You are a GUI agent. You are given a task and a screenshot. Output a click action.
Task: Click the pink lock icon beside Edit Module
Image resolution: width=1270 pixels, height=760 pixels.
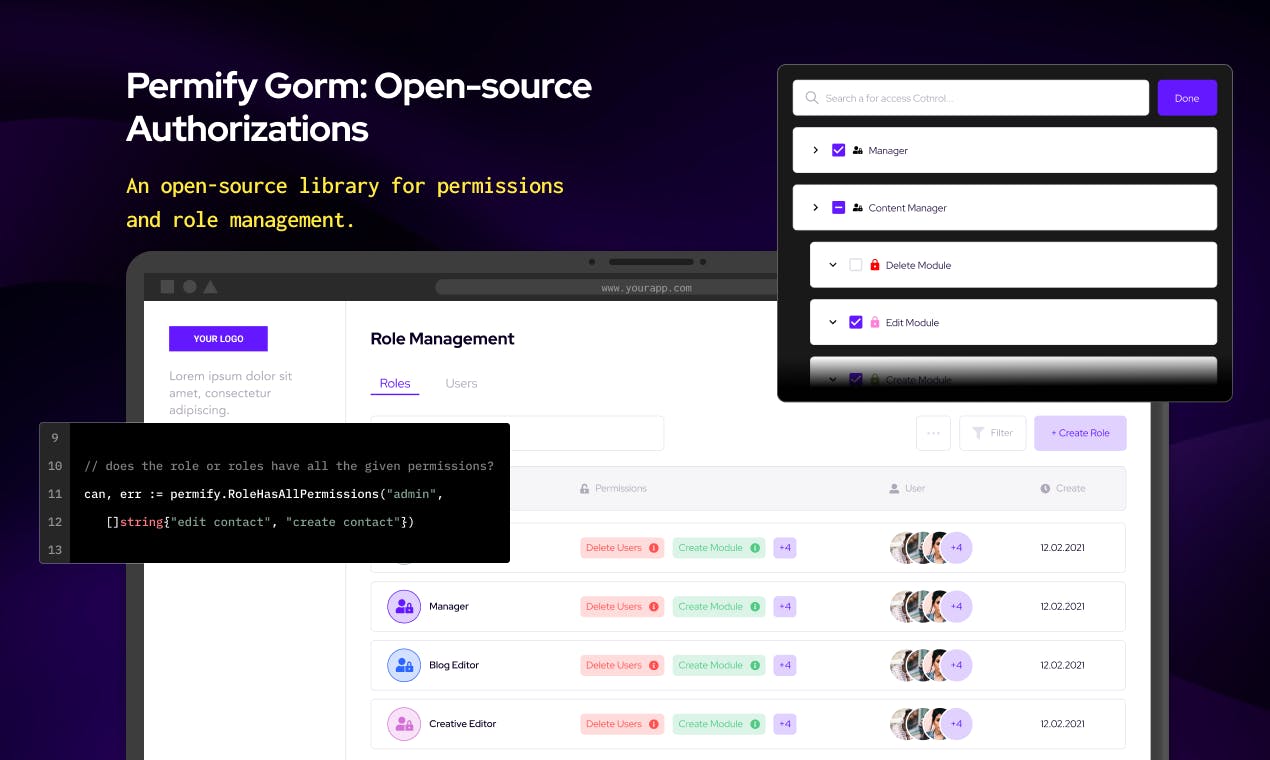click(875, 322)
